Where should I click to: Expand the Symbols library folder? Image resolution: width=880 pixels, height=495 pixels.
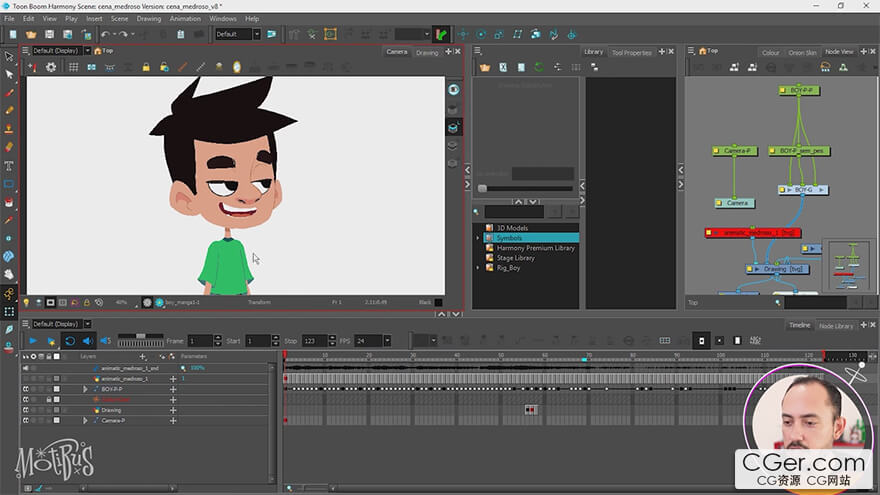478,238
